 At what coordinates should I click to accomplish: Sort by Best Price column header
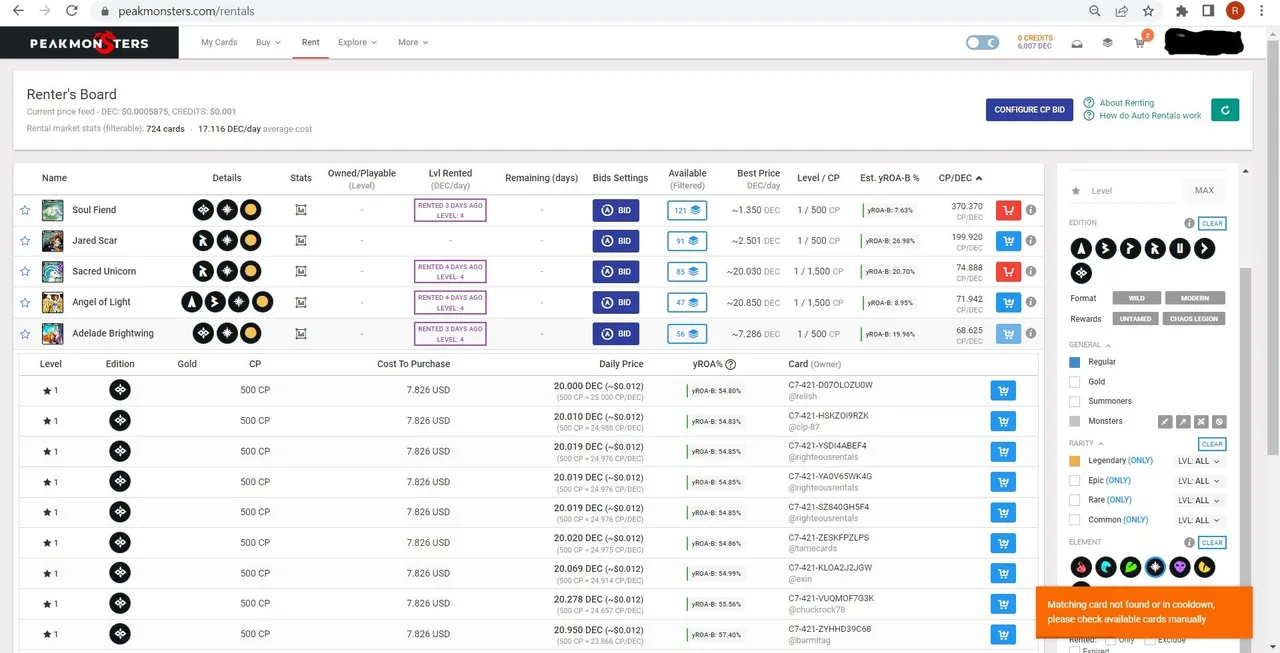pyautogui.click(x=758, y=178)
